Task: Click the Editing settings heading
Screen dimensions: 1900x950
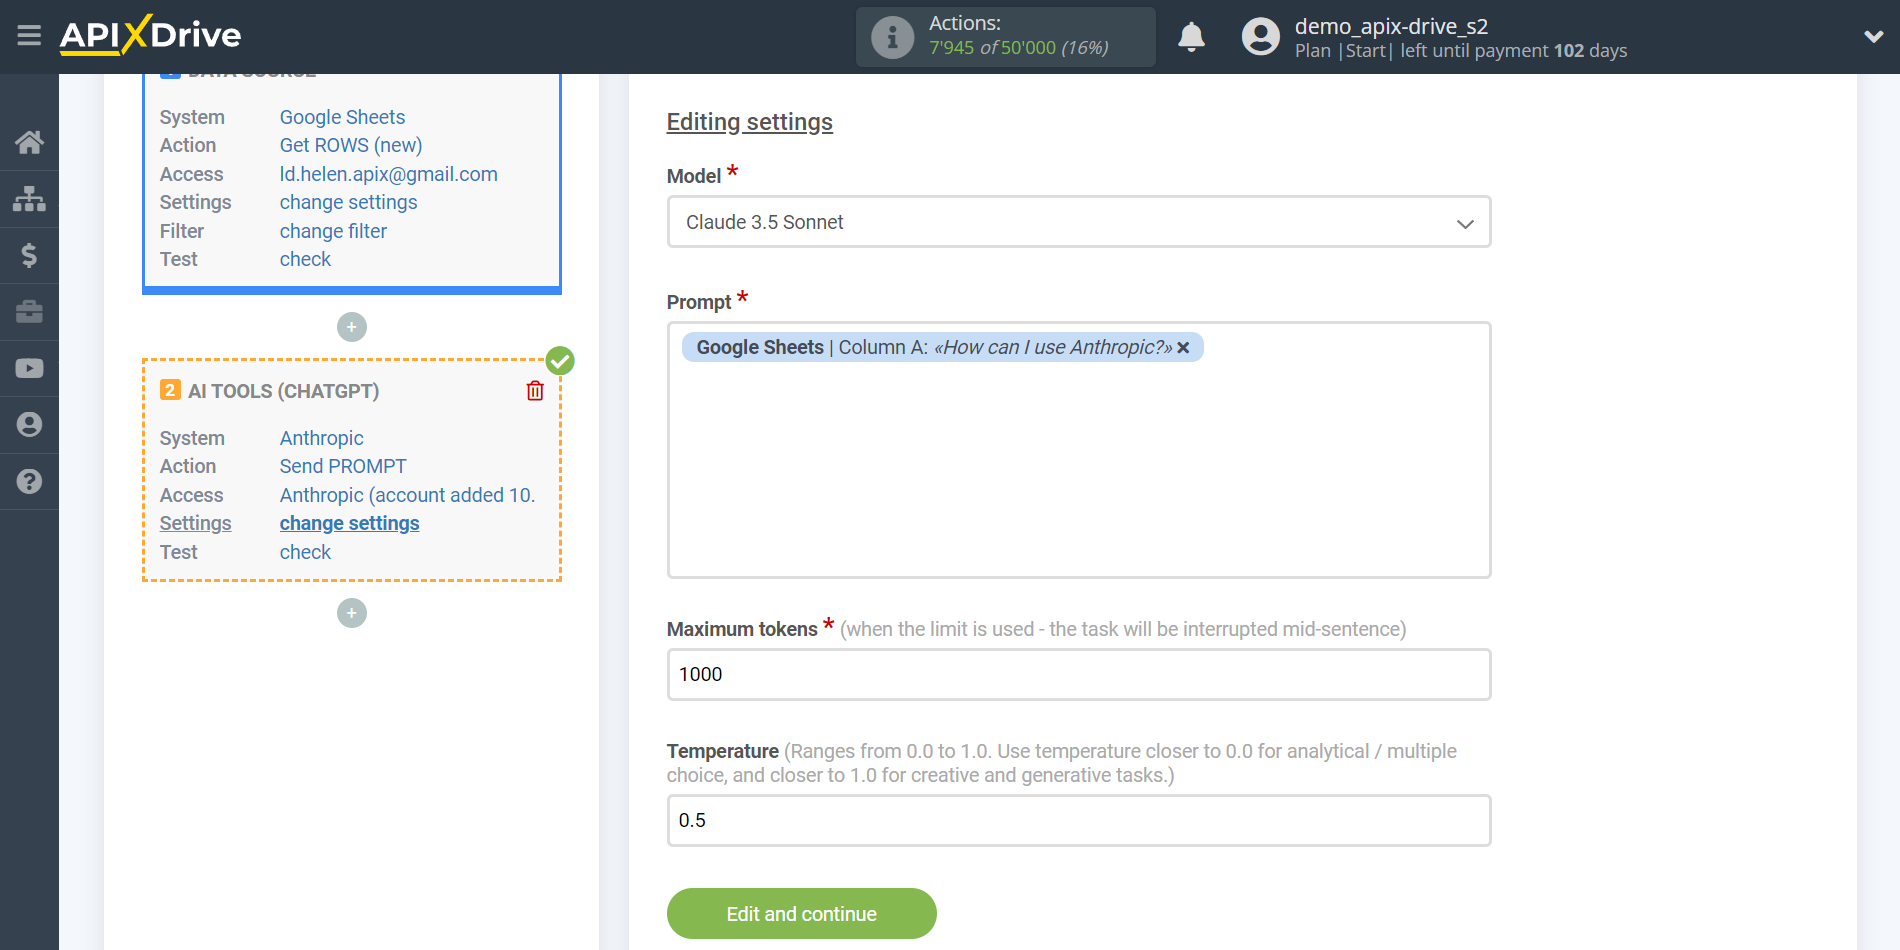Action: 749,122
